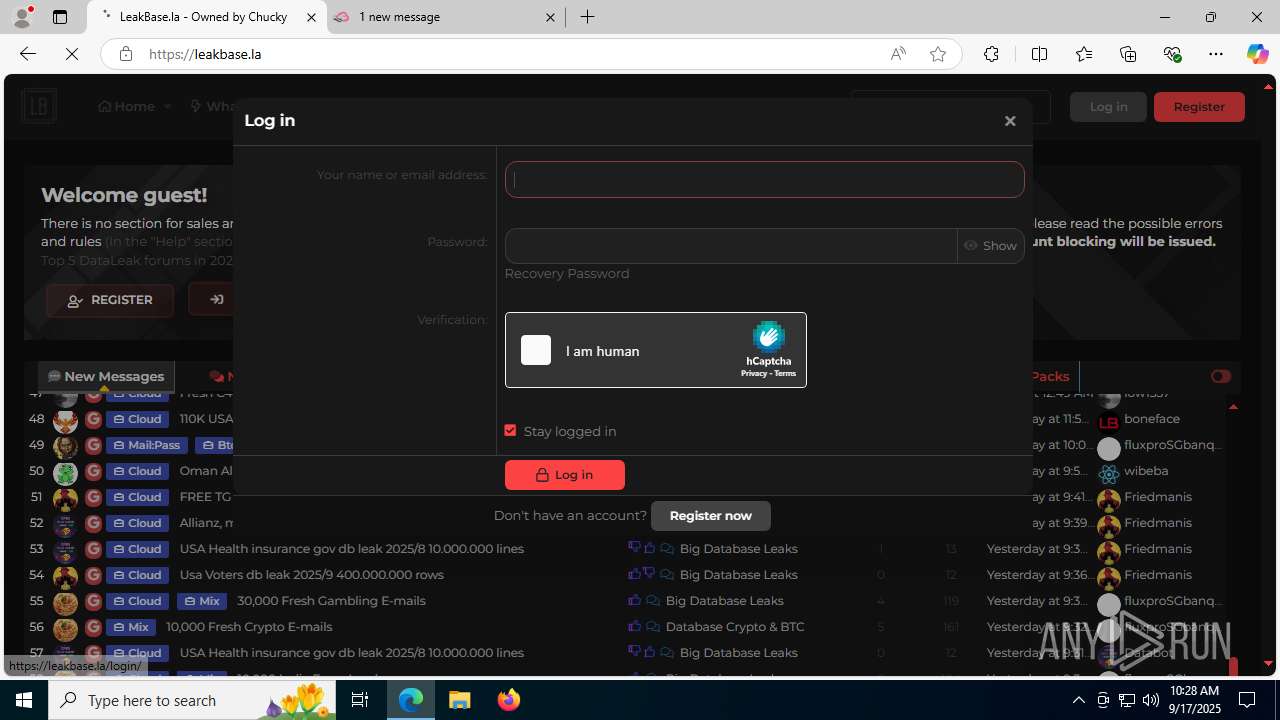Open the hCaptcha Terms link
Viewport: 1280px width, 720px height.
785,373
